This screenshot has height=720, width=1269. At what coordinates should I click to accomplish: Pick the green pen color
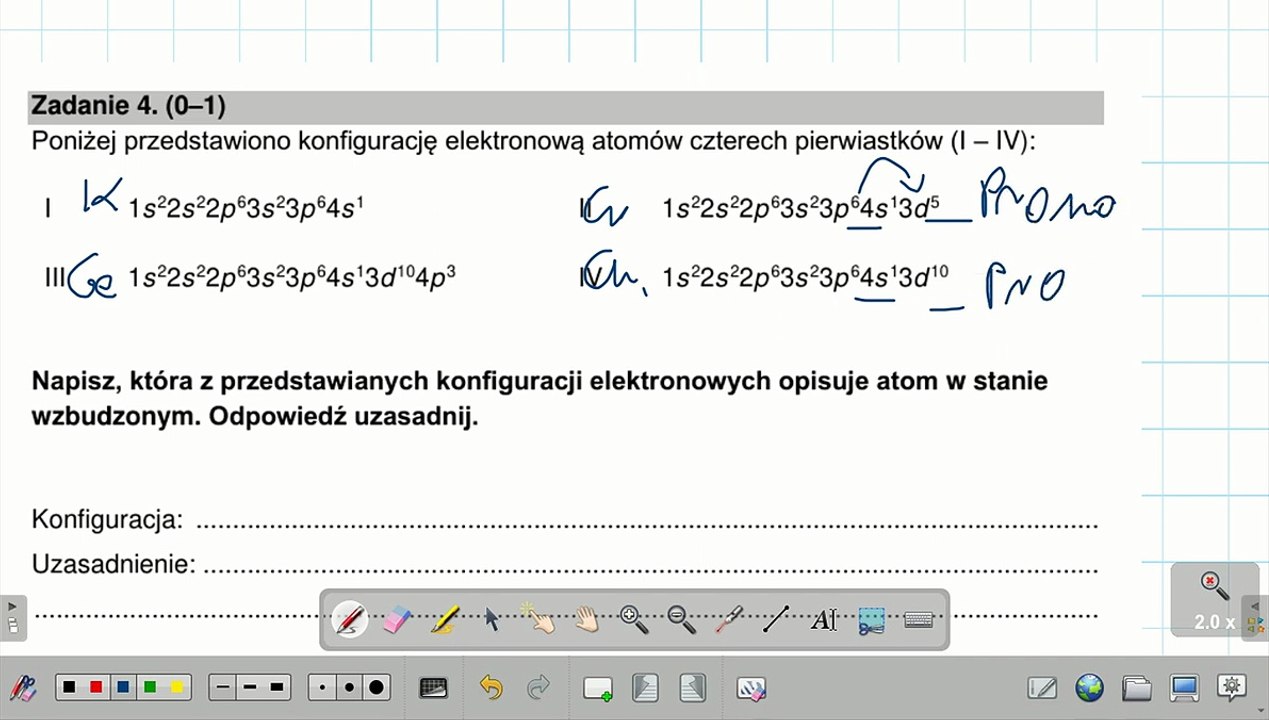tap(150, 688)
